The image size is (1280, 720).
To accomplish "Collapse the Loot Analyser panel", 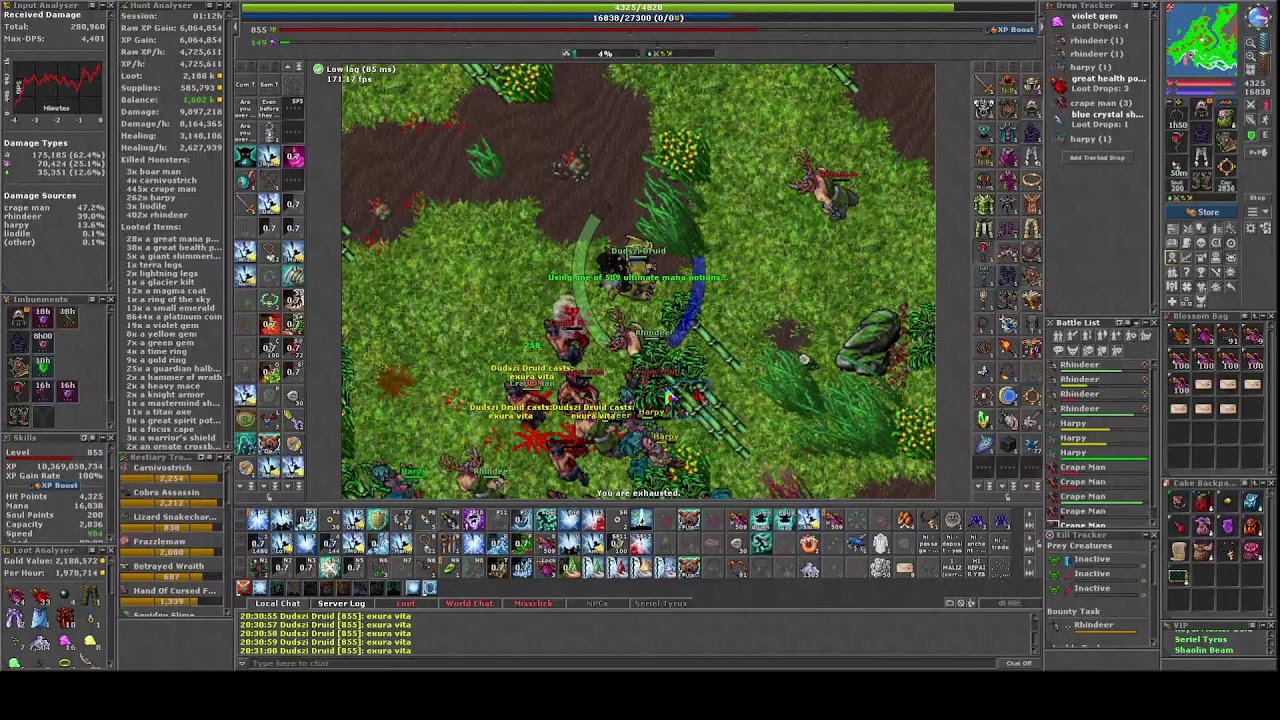I will 102,550.
